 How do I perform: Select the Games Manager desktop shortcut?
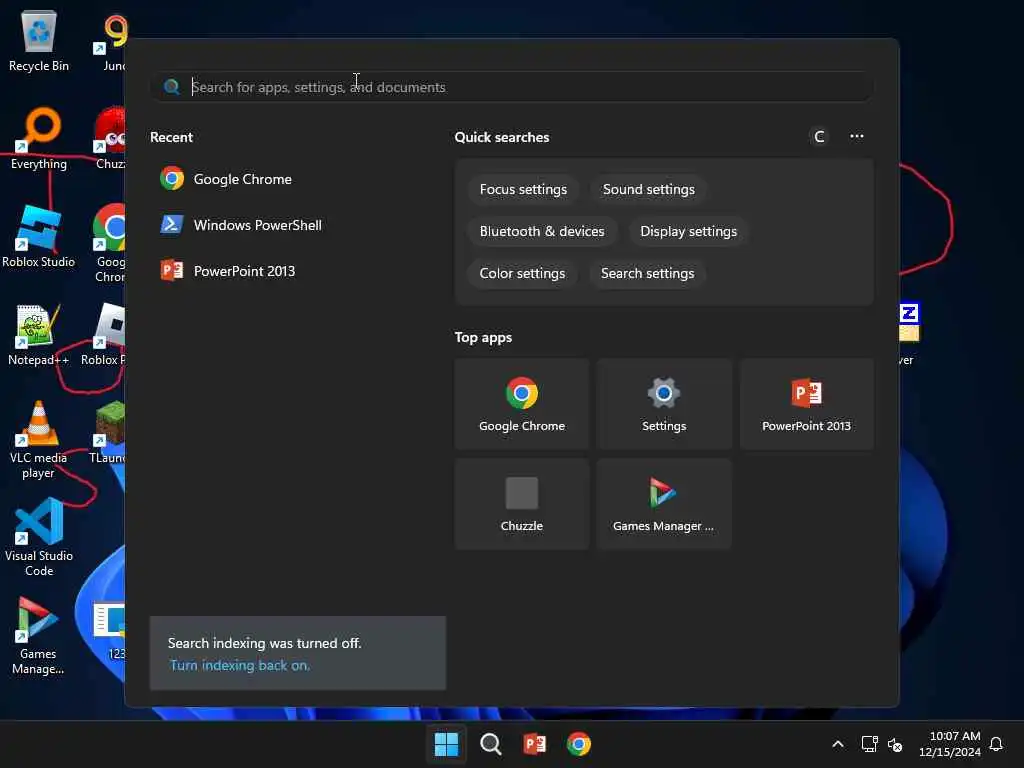click(39, 635)
